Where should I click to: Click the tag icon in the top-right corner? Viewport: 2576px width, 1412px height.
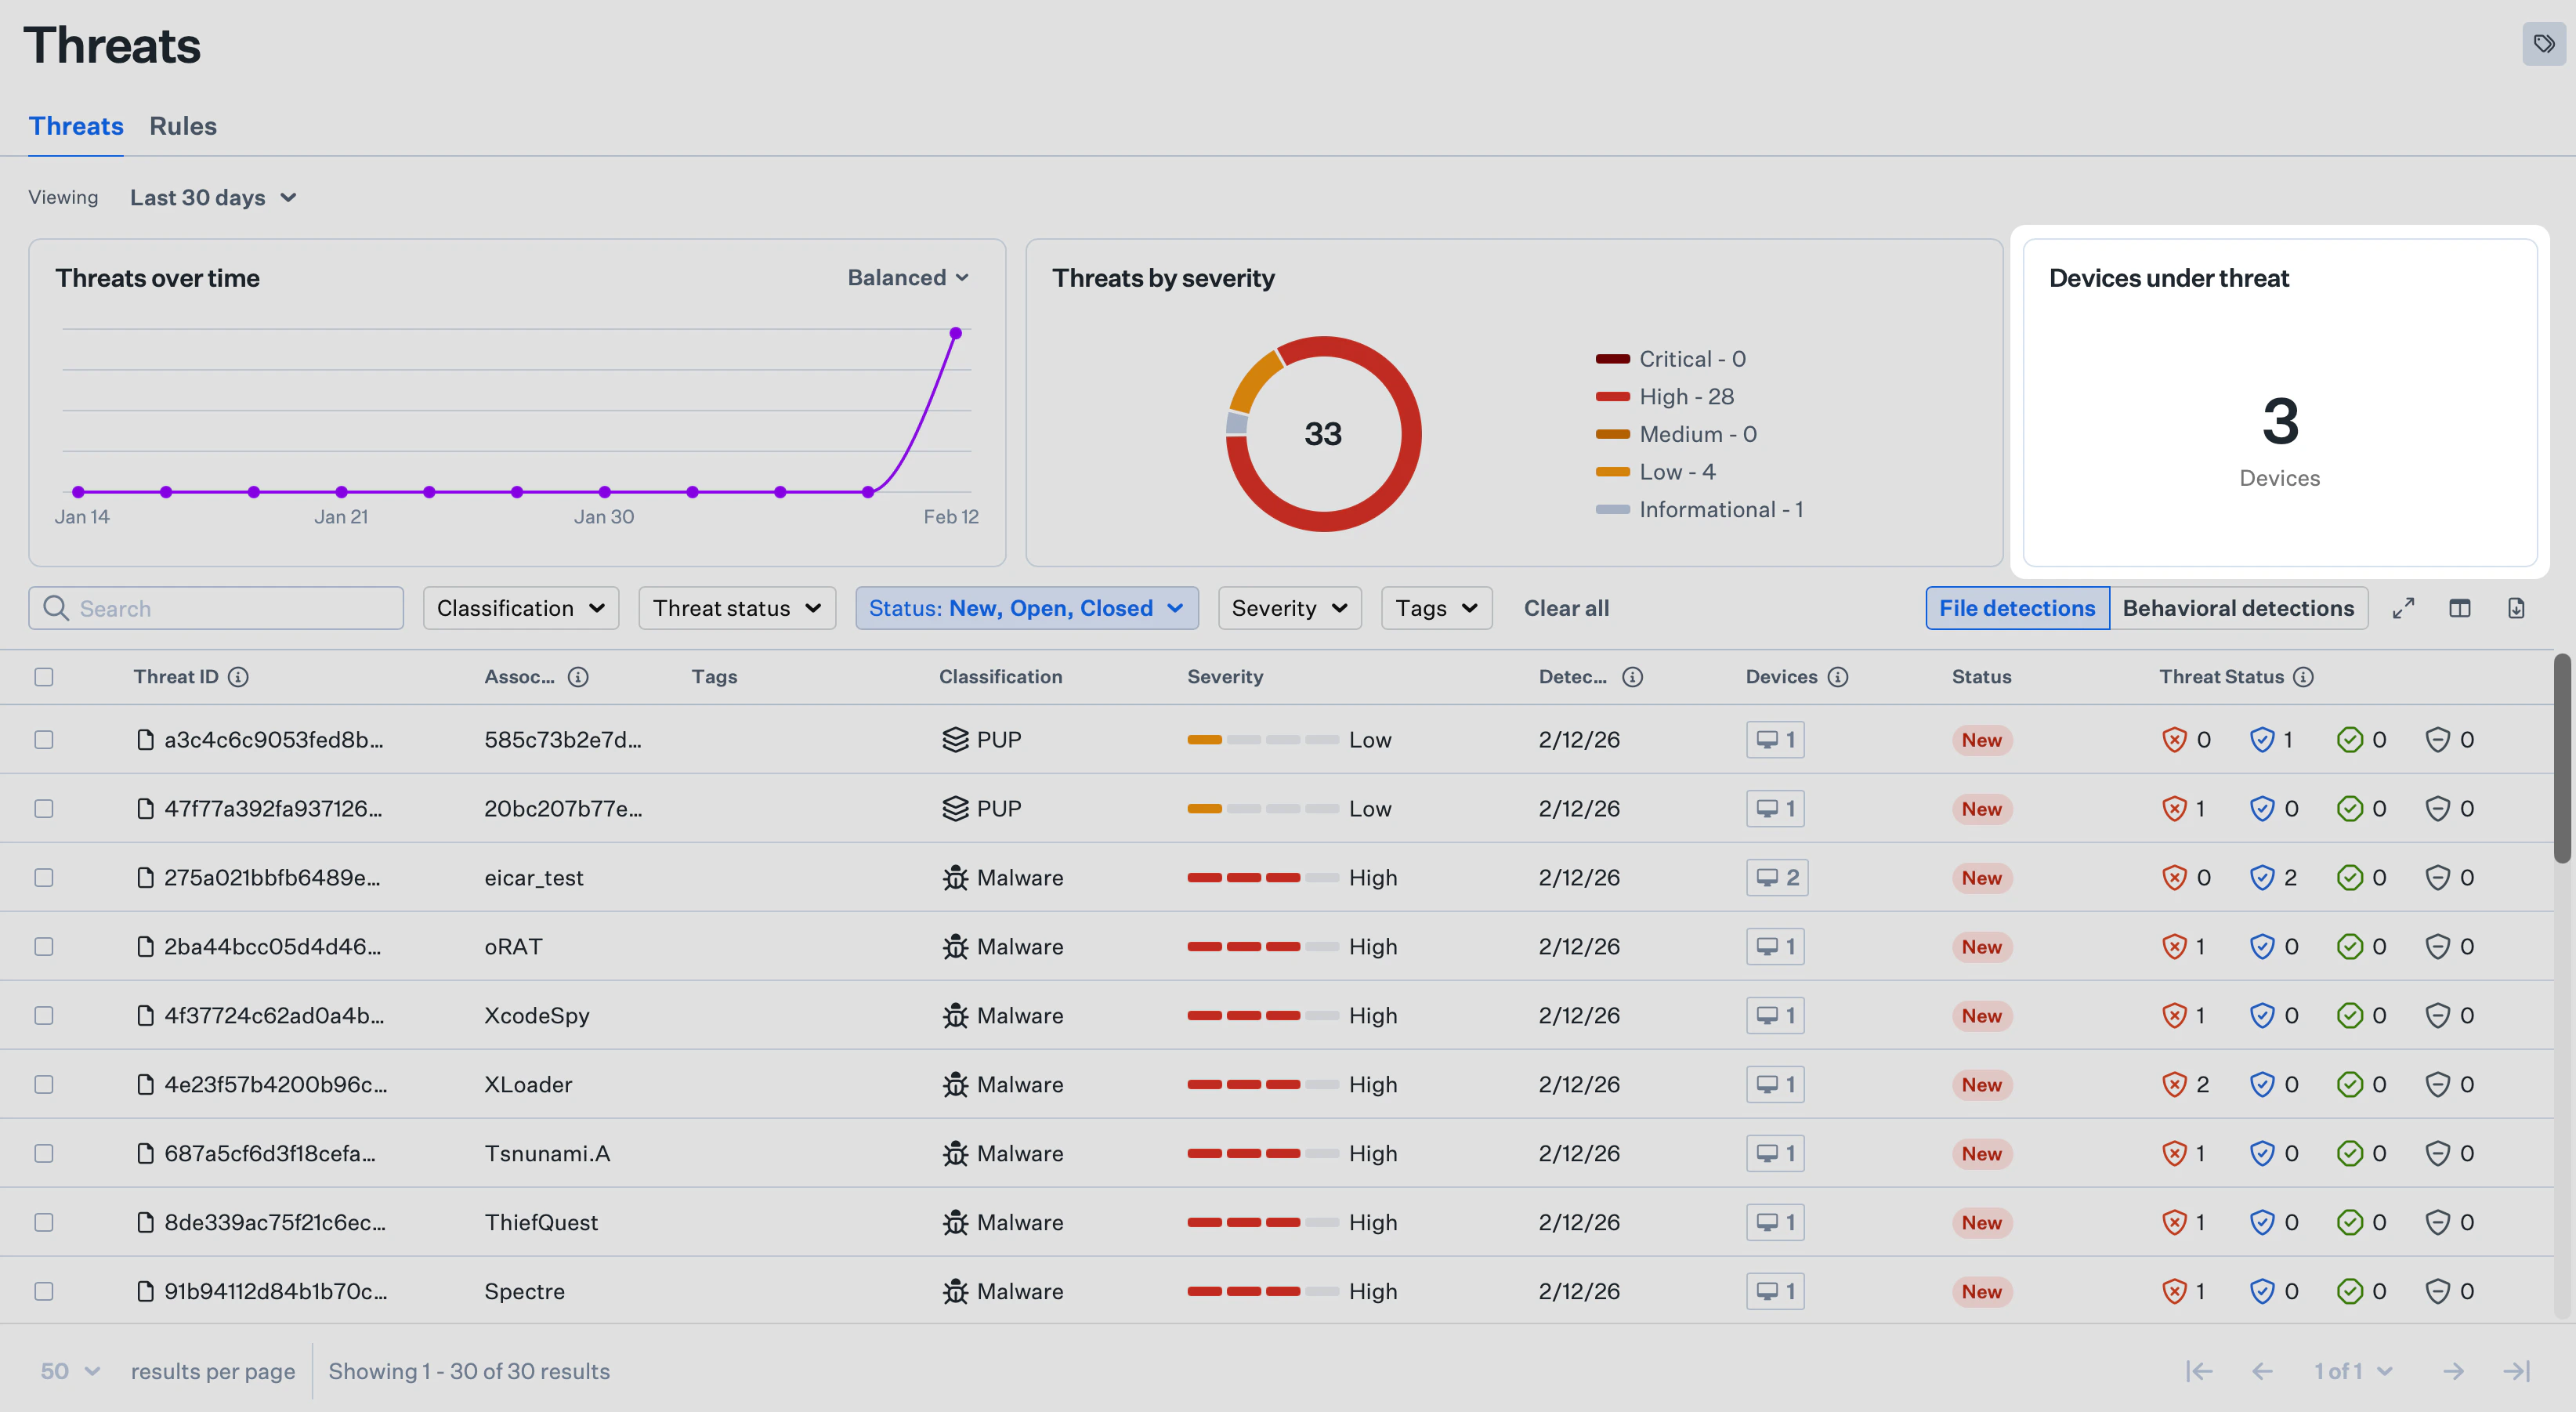[x=2542, y=44]
